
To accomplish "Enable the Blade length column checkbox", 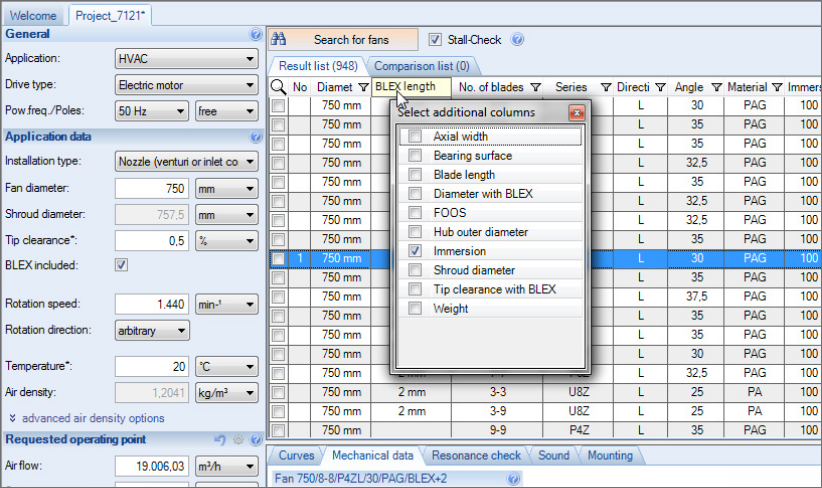I will [415, 175].
